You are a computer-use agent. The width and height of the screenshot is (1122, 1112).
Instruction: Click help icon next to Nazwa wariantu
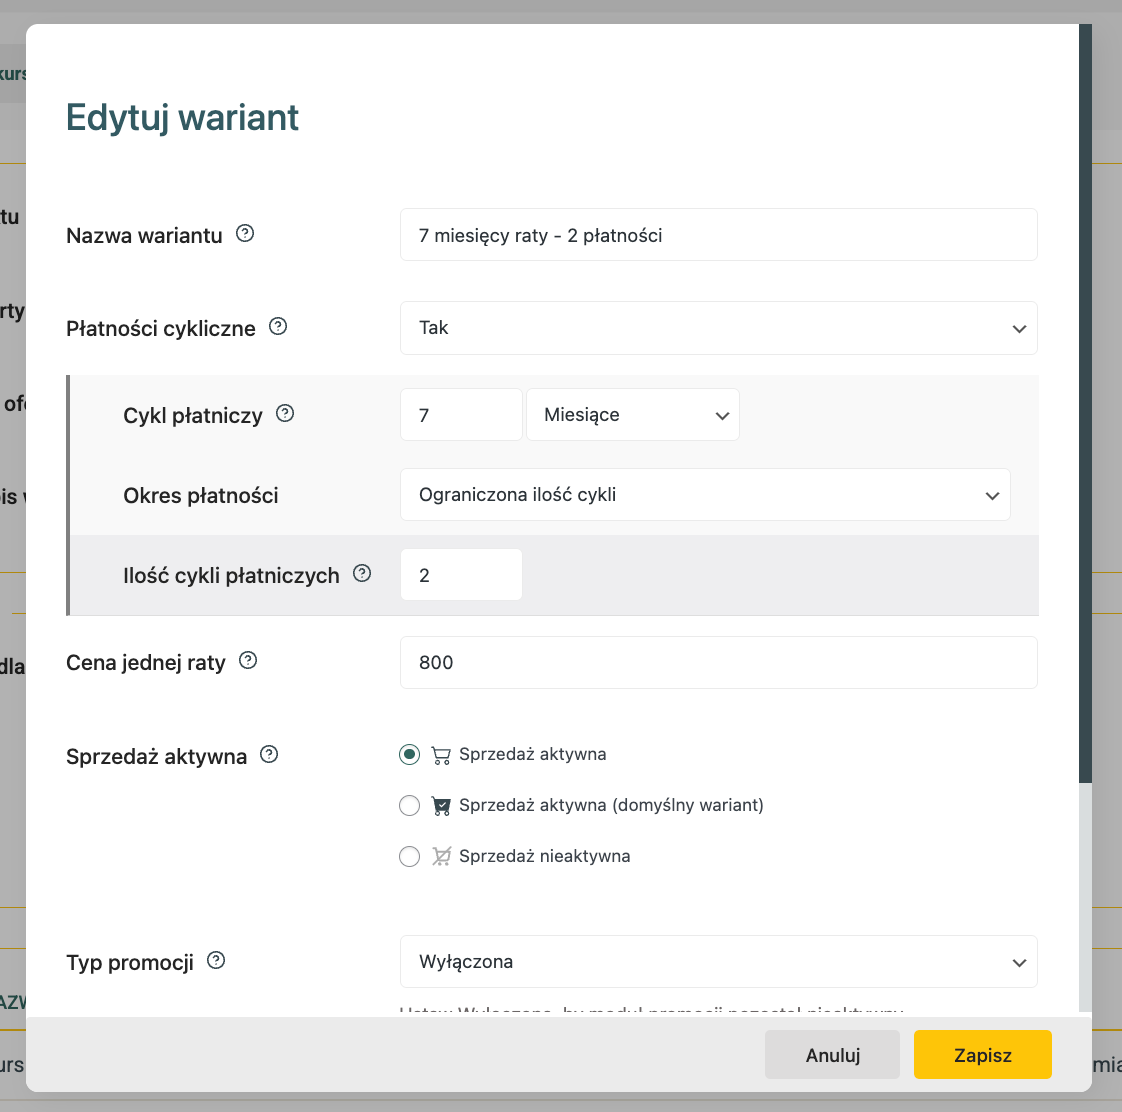[x=245, y=234]
